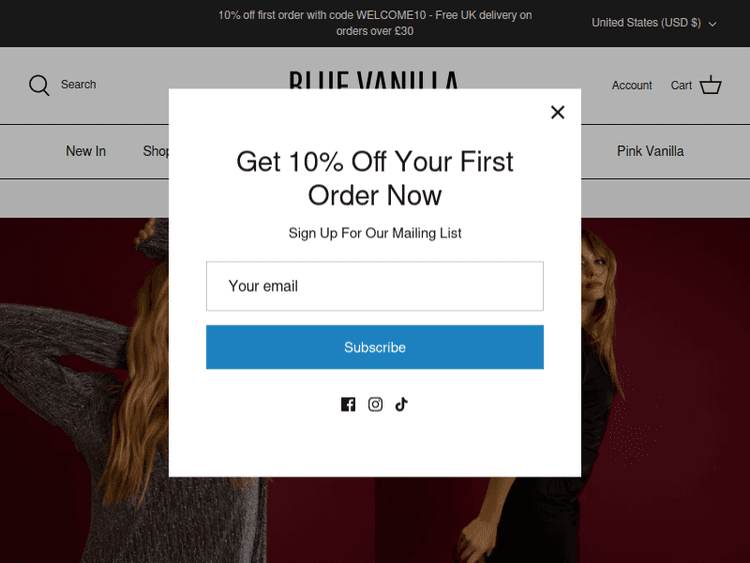The image size is (750, 563).
Task: Open the cart basket icon
Action: [x=711, y=85]
